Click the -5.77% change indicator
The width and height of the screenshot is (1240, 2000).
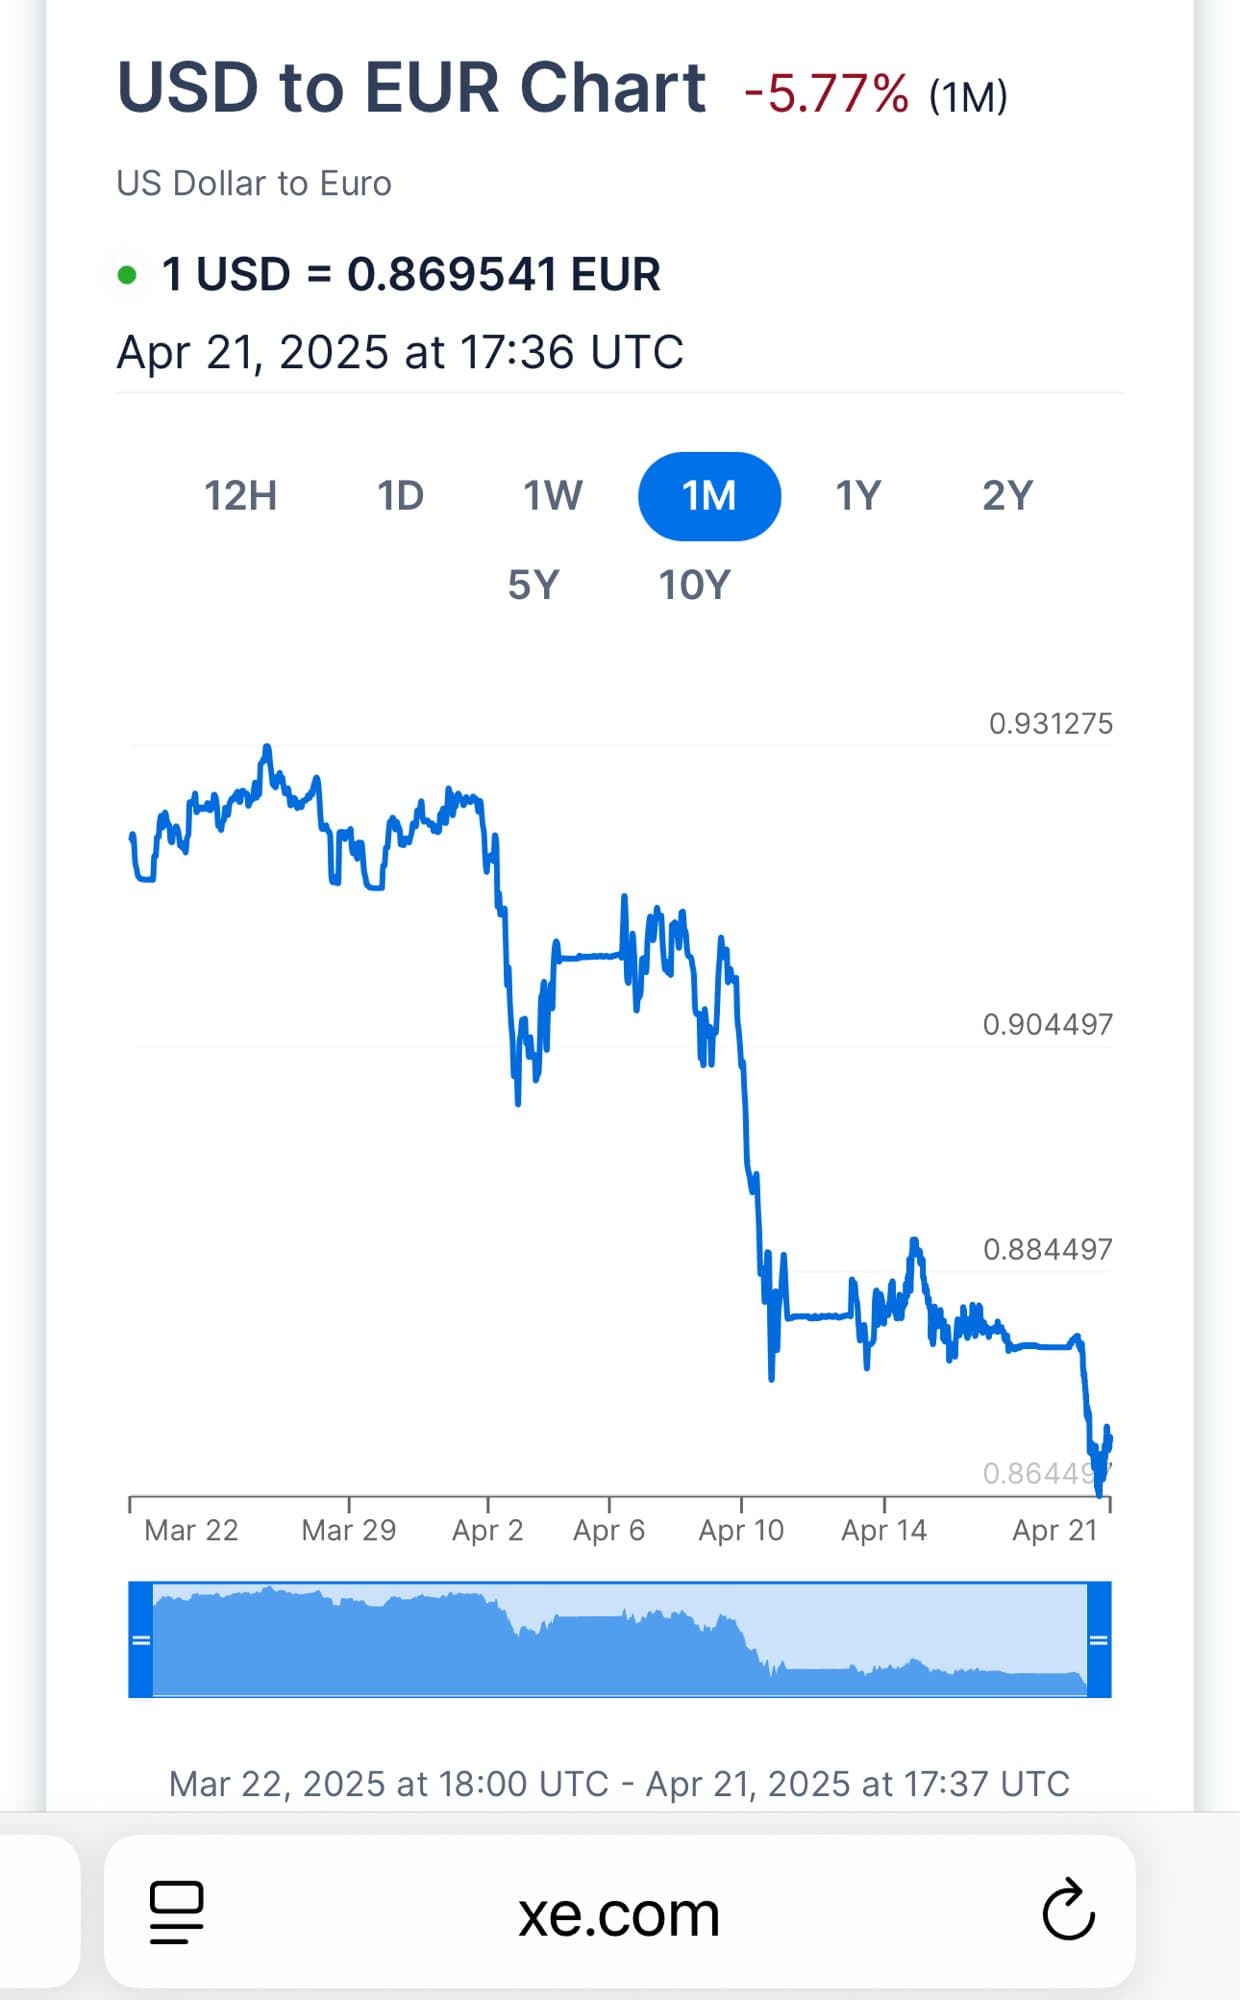click(827, 94)
